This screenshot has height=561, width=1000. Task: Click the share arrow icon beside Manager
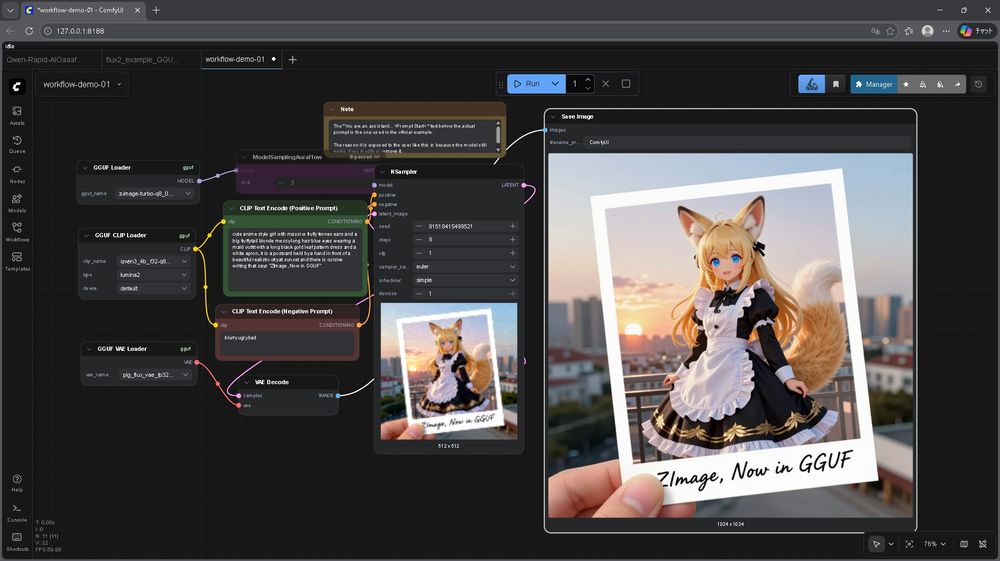[x=957, y=84]
